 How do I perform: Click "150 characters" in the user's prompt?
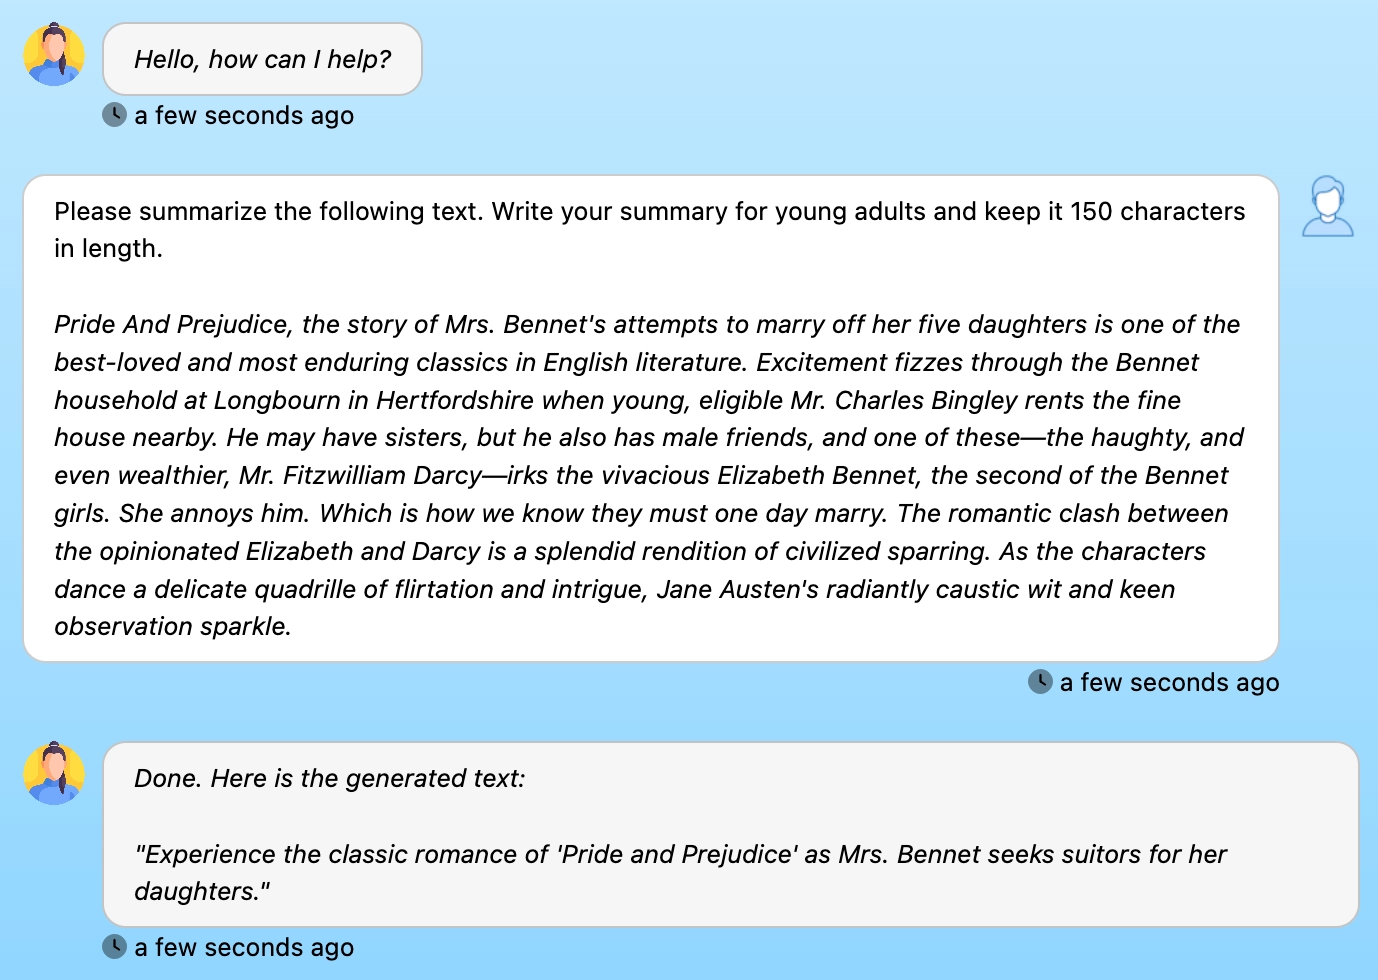1157,212
